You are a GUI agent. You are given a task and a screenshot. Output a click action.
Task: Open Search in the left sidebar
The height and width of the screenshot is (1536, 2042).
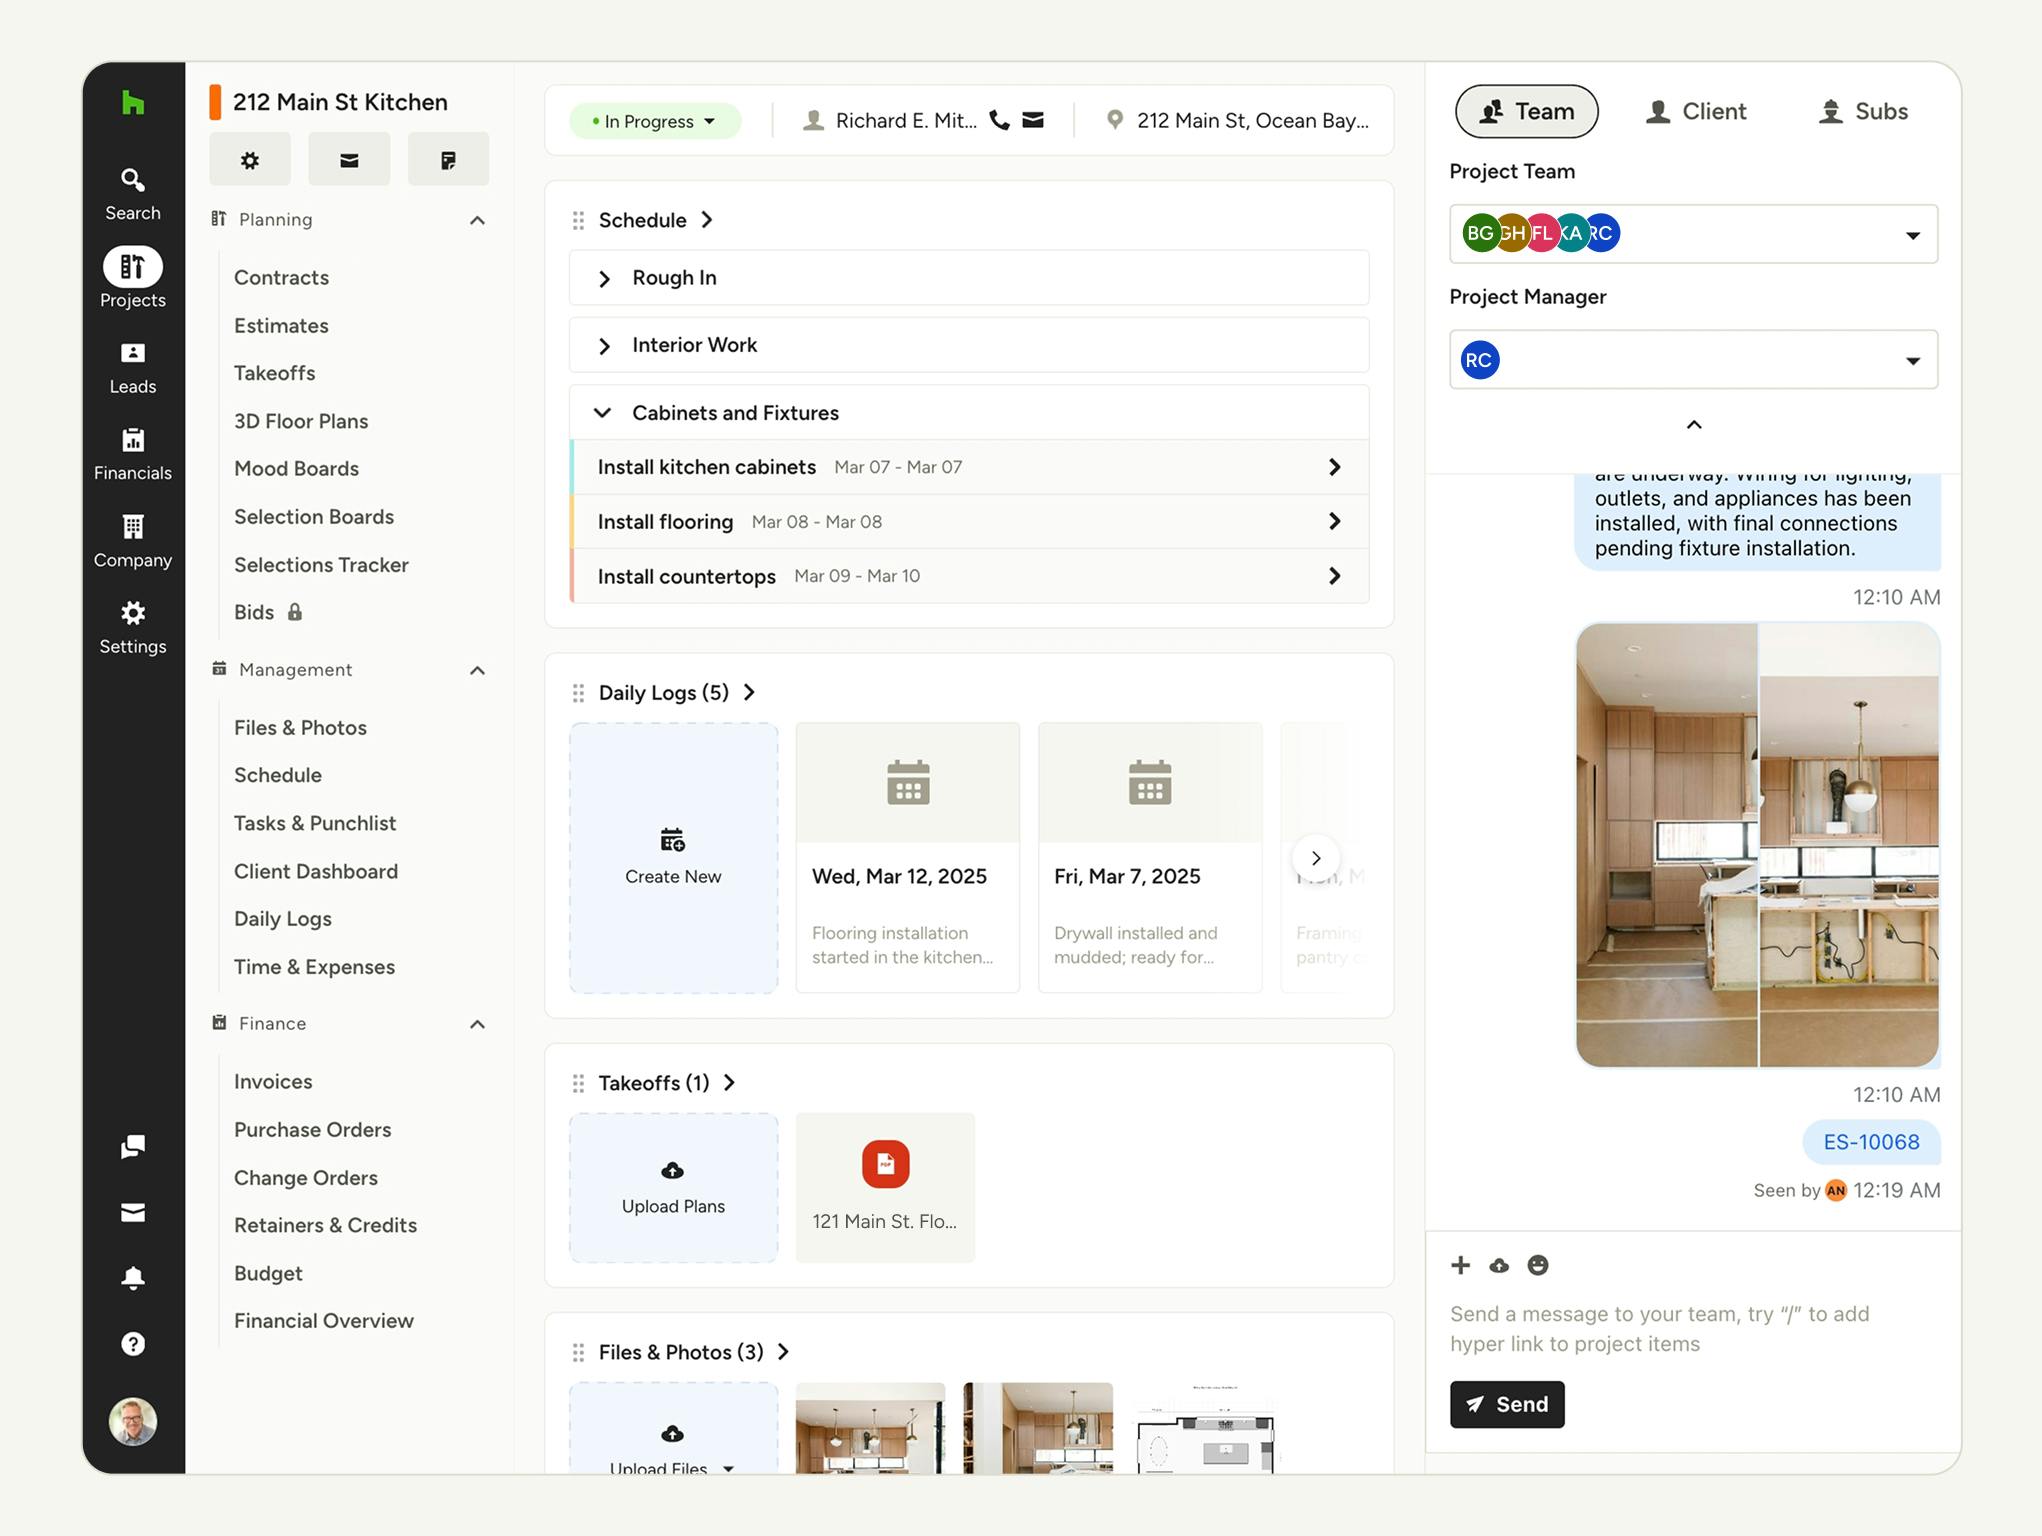(x=133, y=194)
